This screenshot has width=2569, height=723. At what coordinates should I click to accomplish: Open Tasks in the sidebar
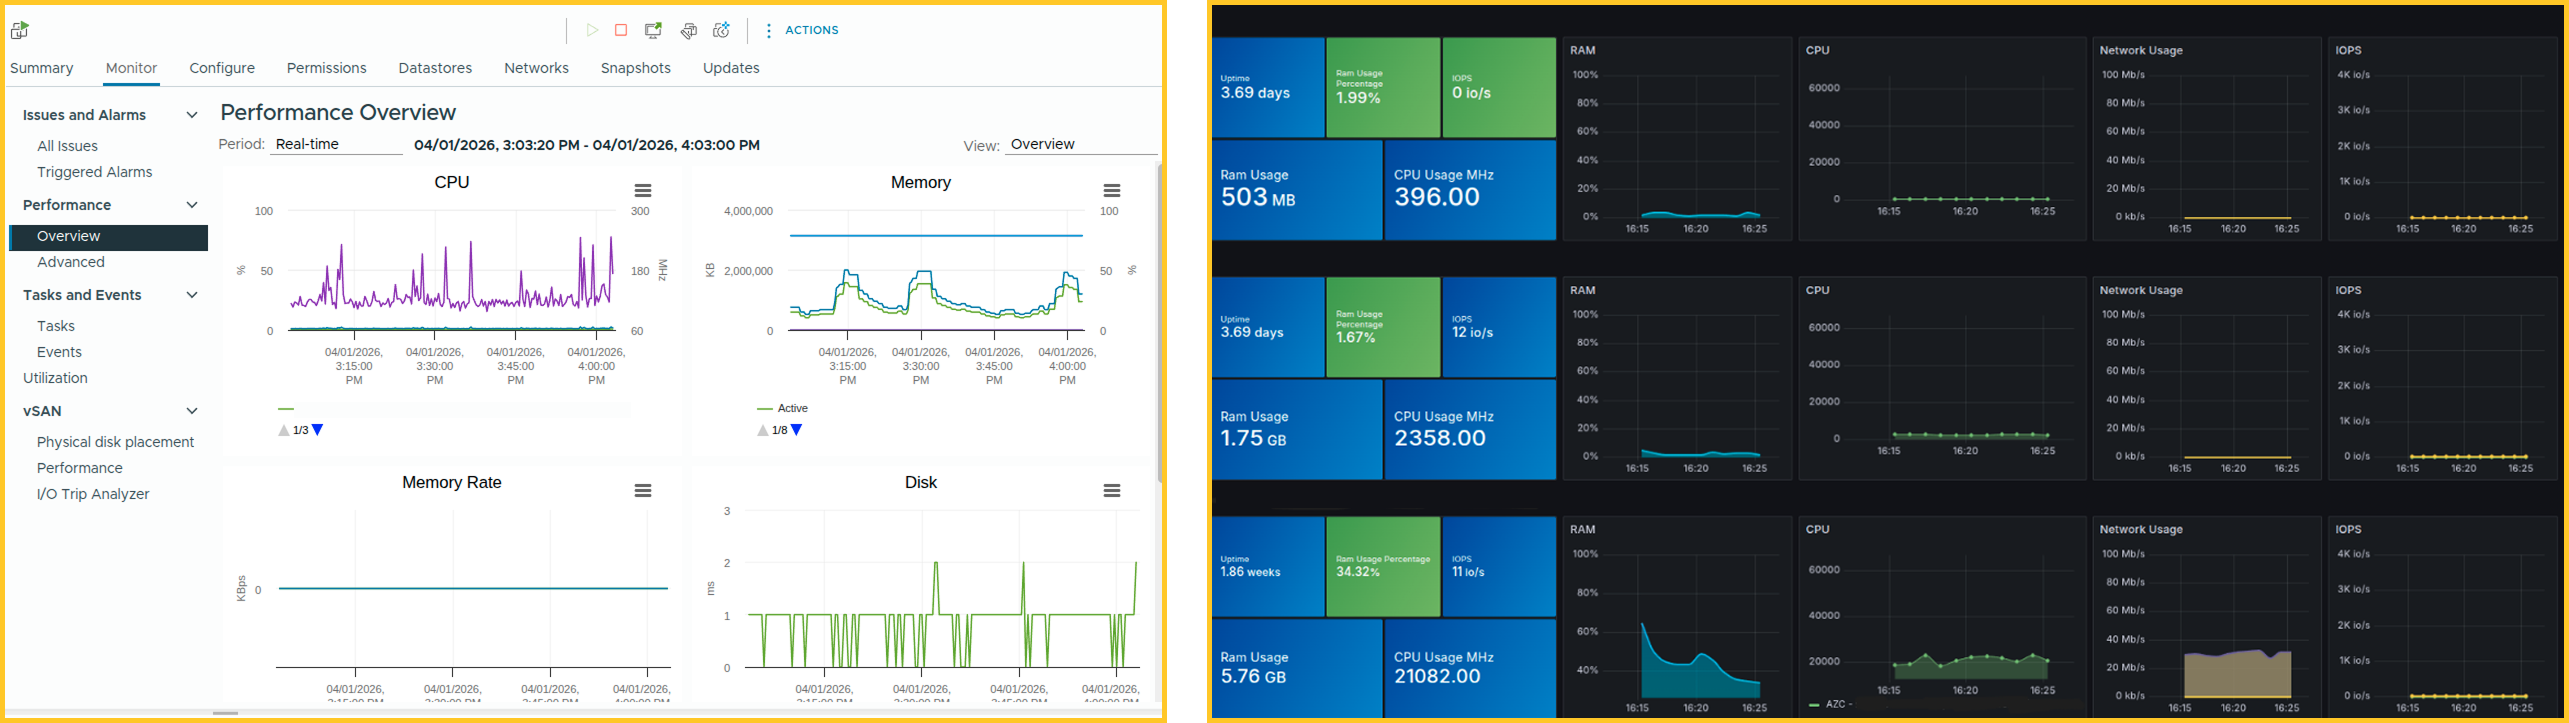coord(56,326)
